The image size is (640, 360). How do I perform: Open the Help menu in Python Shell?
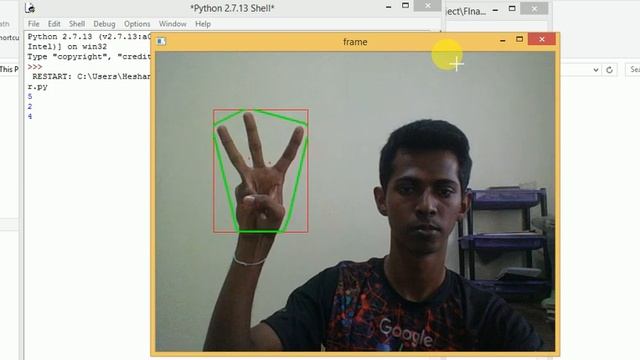(203, 24)
